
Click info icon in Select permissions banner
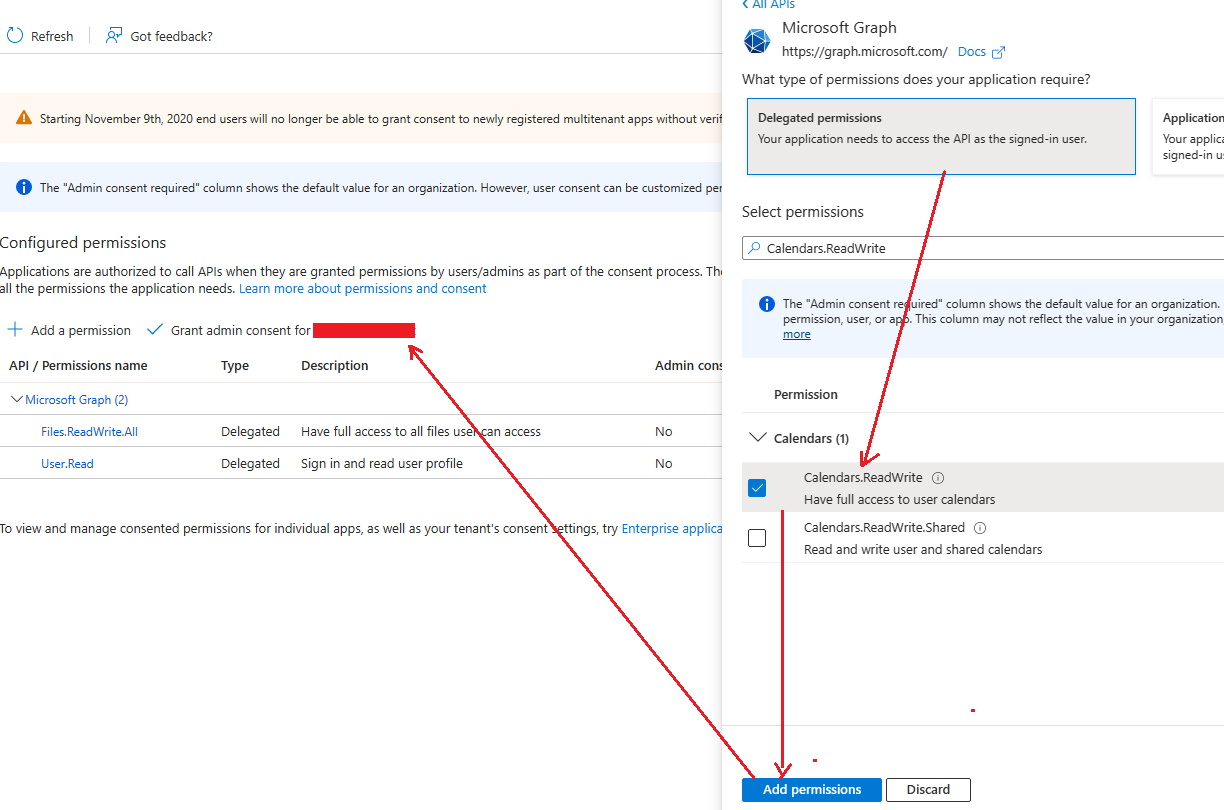[x=767, y=304]
